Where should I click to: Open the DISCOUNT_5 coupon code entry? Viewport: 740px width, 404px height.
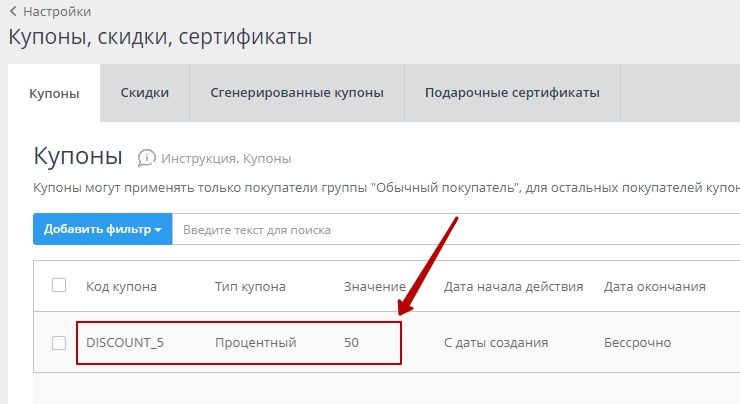coord(125,343)
